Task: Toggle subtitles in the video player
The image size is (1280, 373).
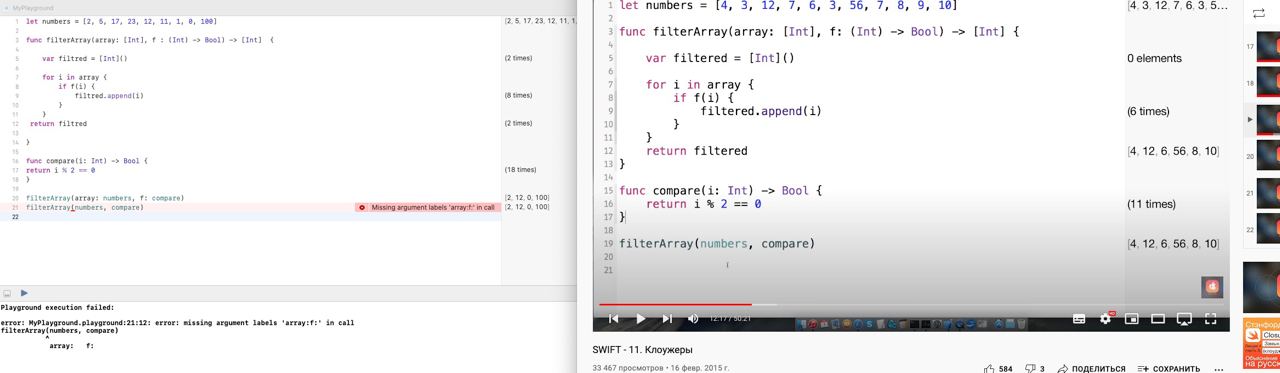Action: click(x=1079, y=319)
